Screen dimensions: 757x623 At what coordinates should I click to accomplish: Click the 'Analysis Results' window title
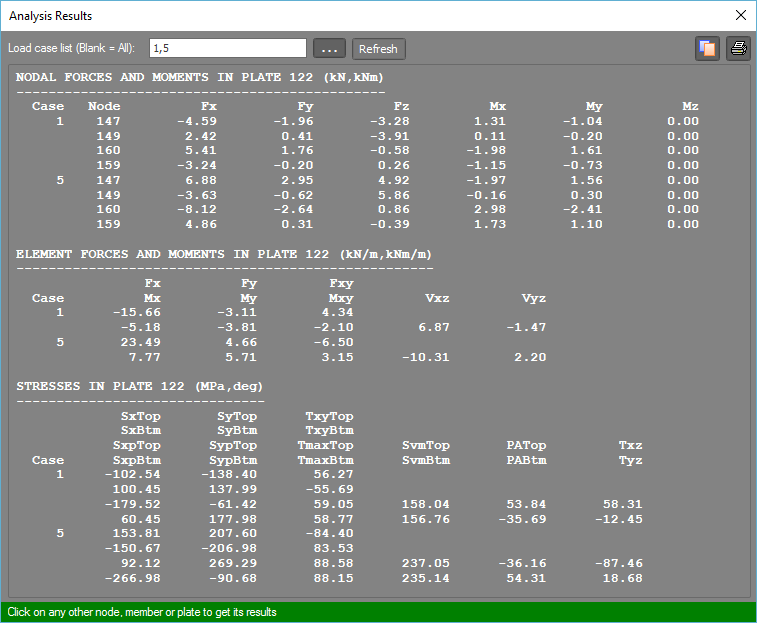51,16
